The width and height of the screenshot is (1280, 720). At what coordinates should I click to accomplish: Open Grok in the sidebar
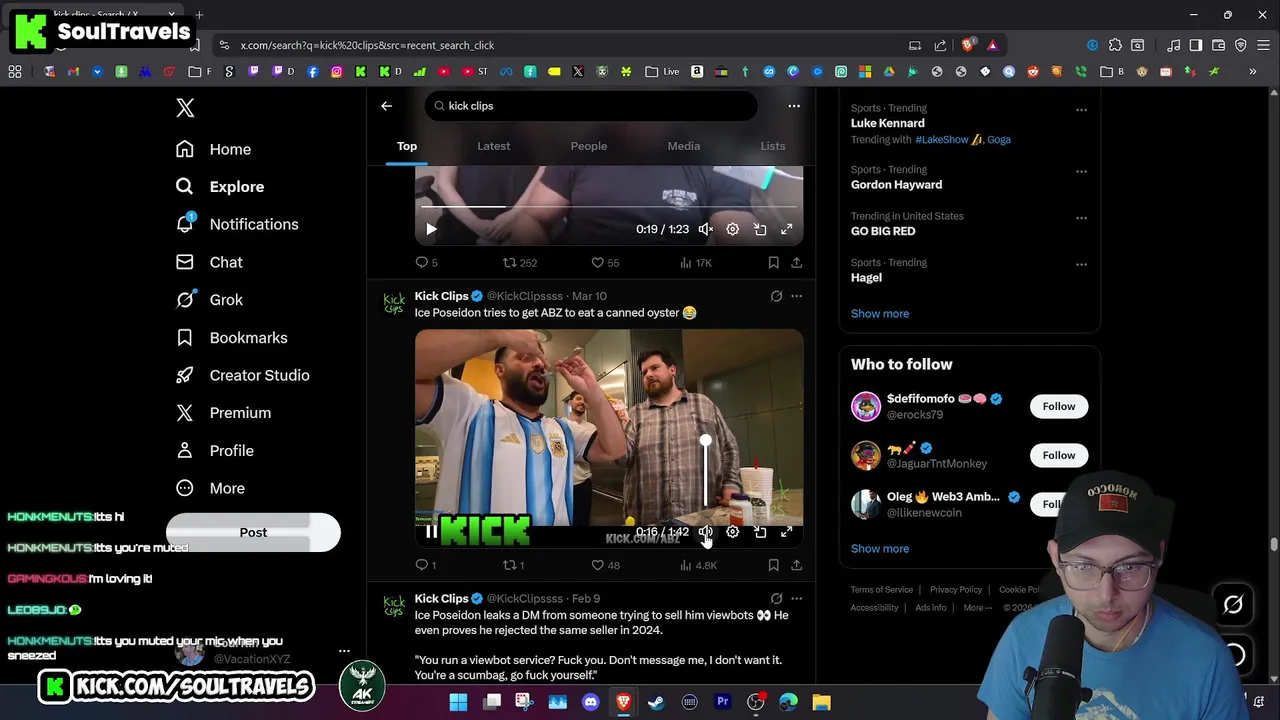pyautogui.click(x=210, y=300)
